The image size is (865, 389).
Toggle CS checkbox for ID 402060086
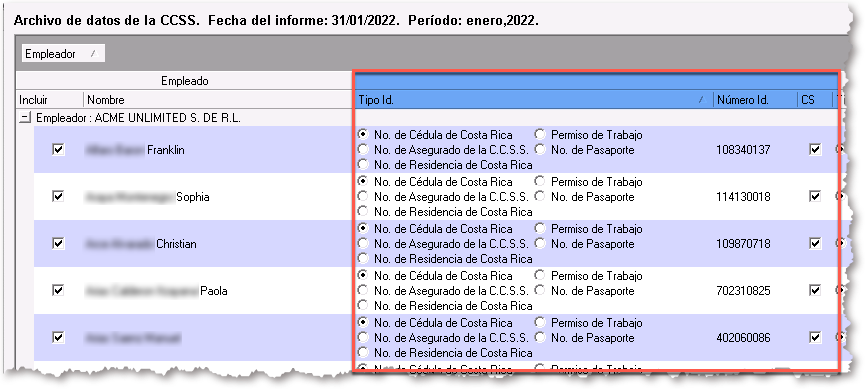[x=815, y=337]
